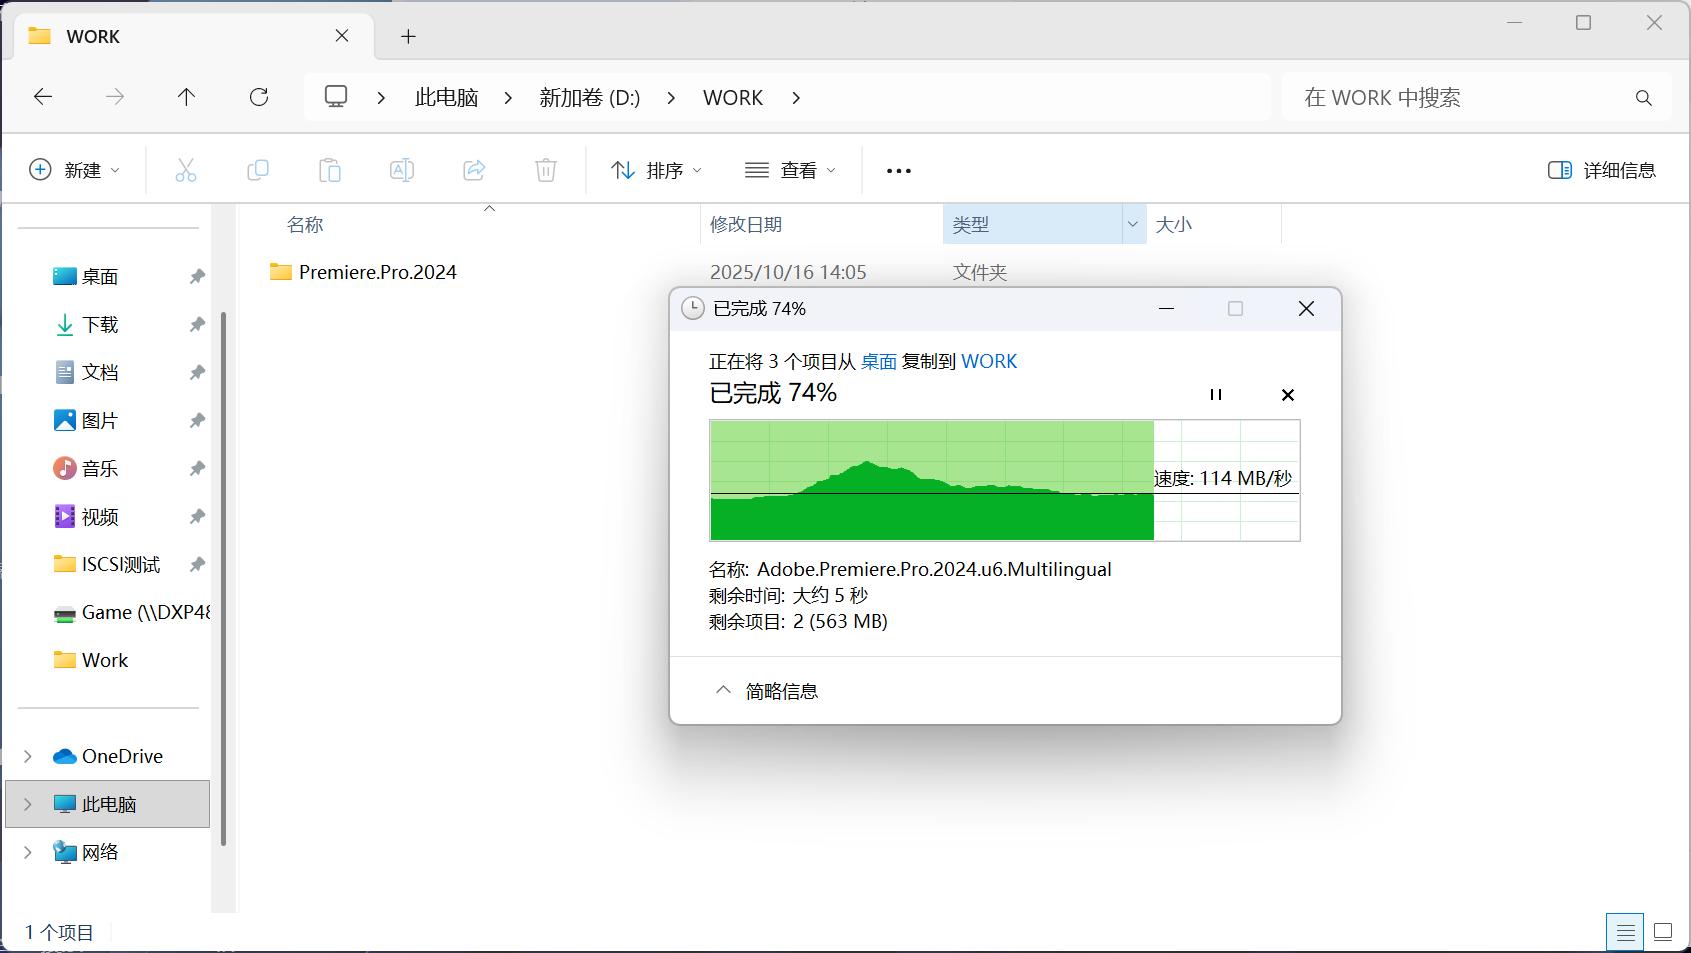This screenshot has height=953, width=1691.
Task: Click the Paste clipboard icon
Action: click(330, 170)
